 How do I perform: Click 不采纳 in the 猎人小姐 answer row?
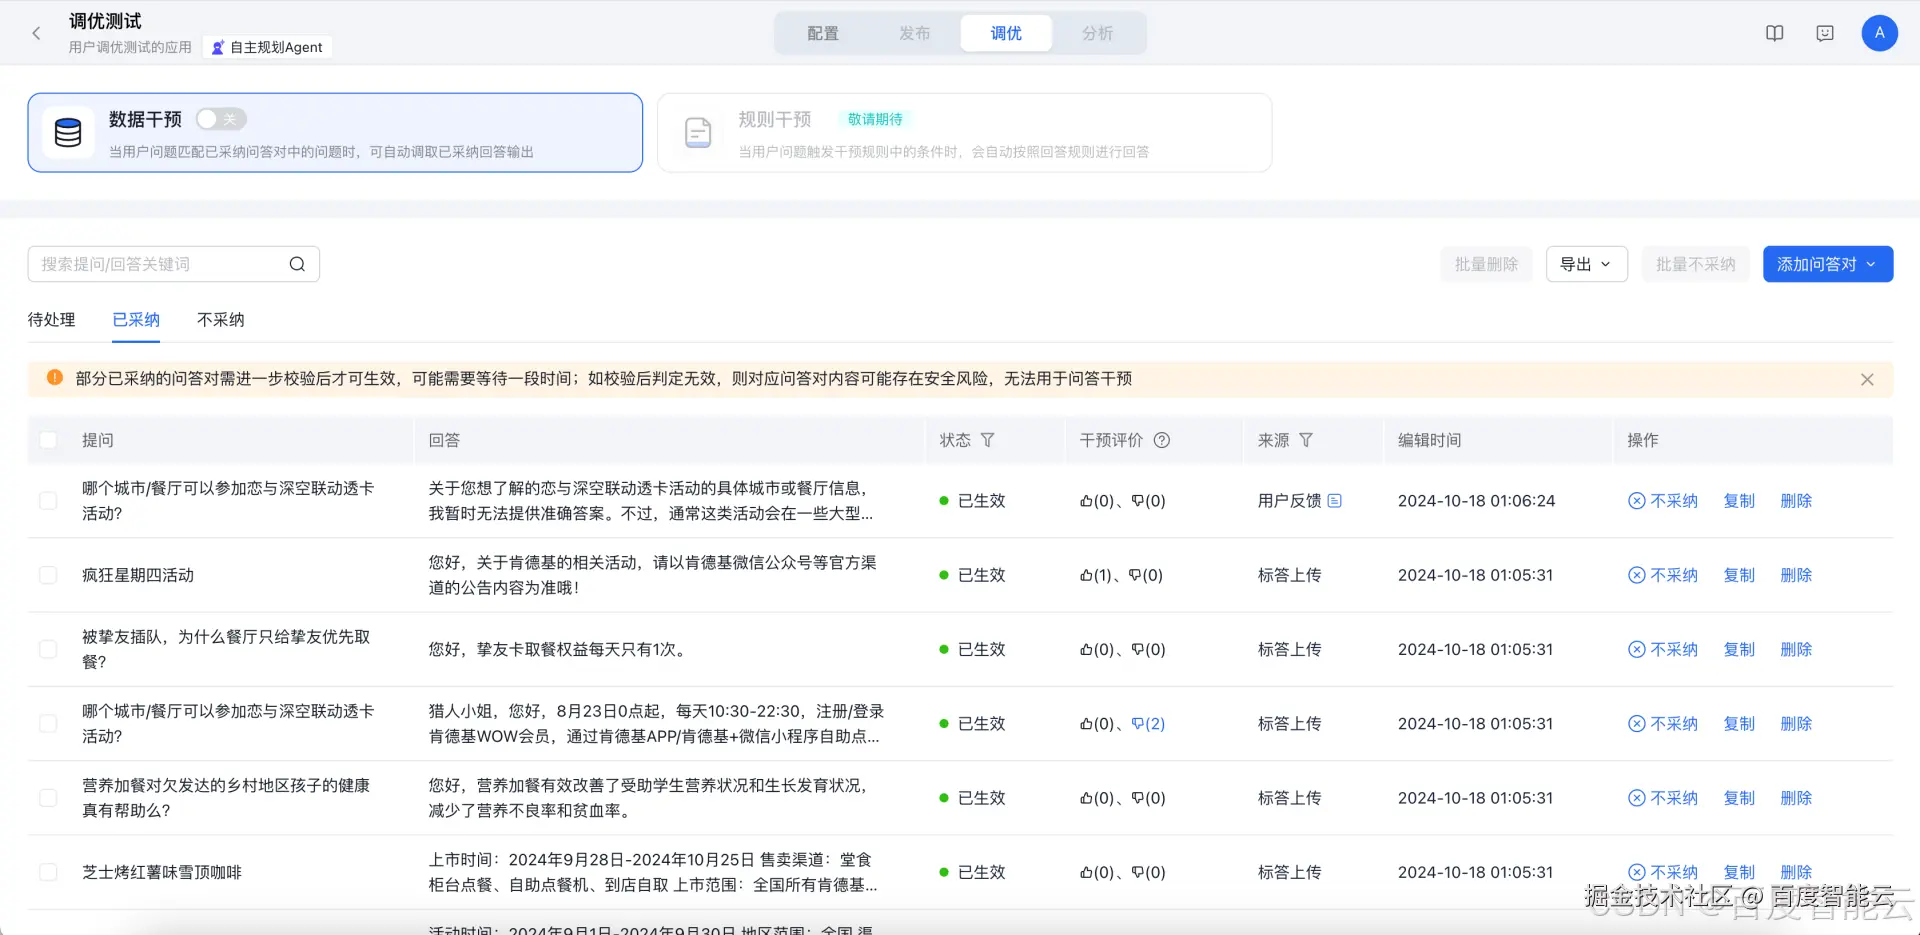click(x=1663, y=724)
